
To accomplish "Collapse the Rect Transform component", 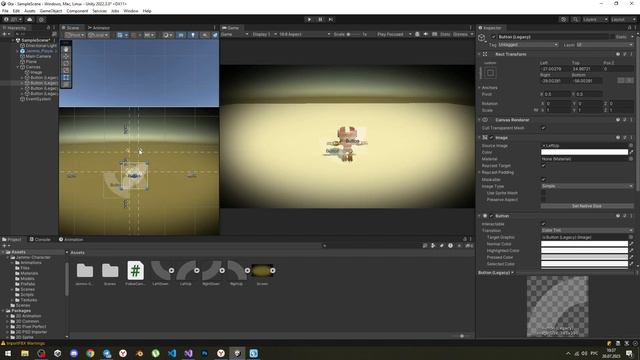I will click(480, 54).
